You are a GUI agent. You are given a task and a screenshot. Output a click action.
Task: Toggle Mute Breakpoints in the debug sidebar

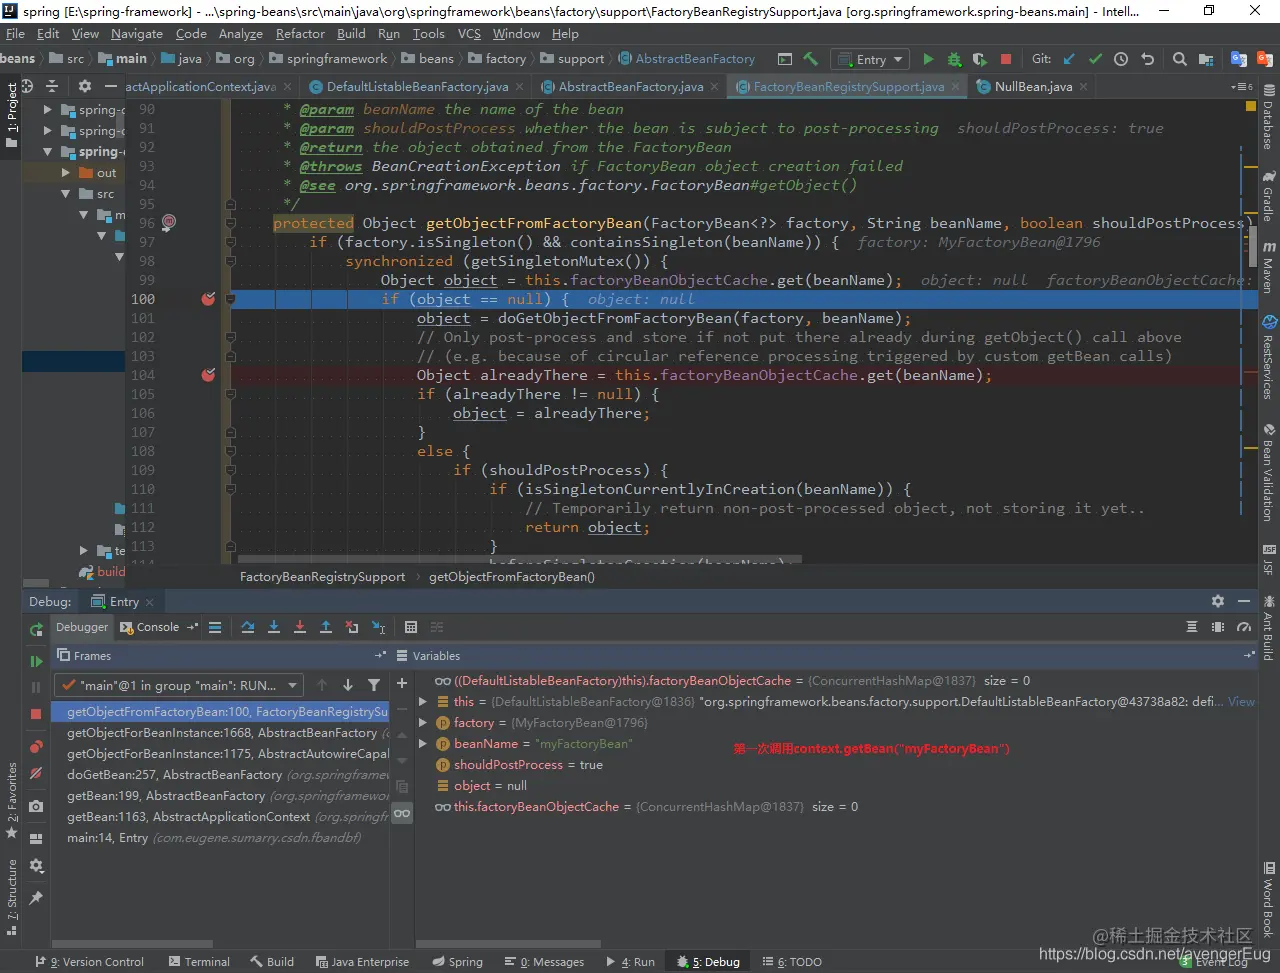coord(36,773)
